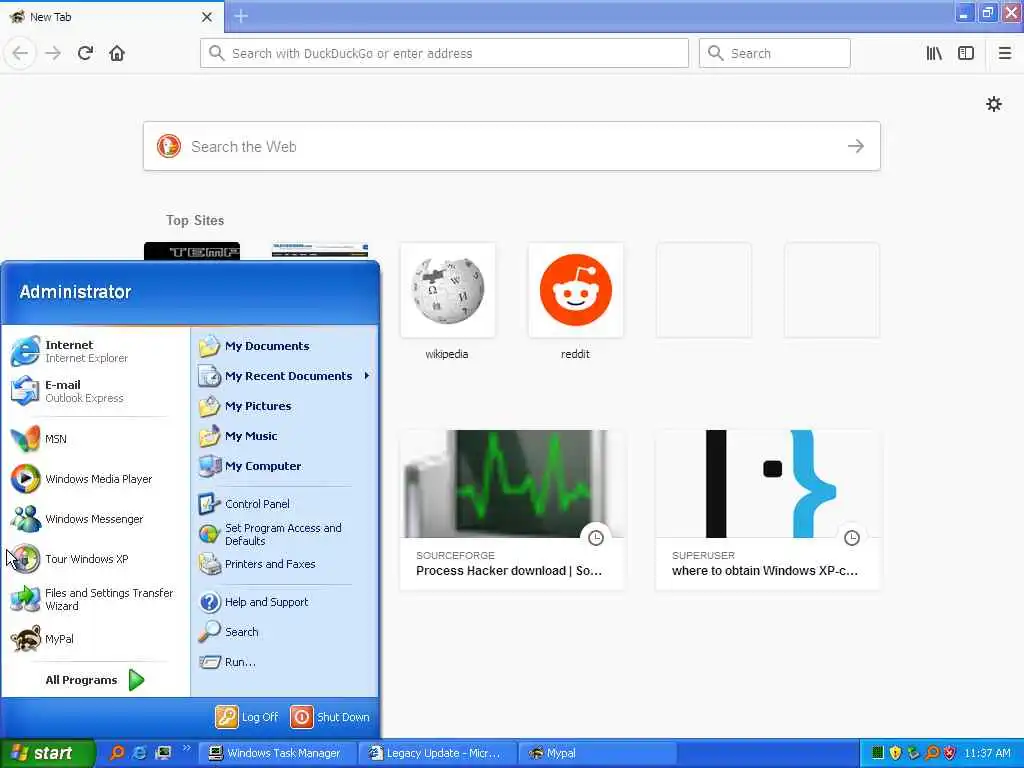Open My Computer
Screen dimensions: 1024x768
pos(285,466)
